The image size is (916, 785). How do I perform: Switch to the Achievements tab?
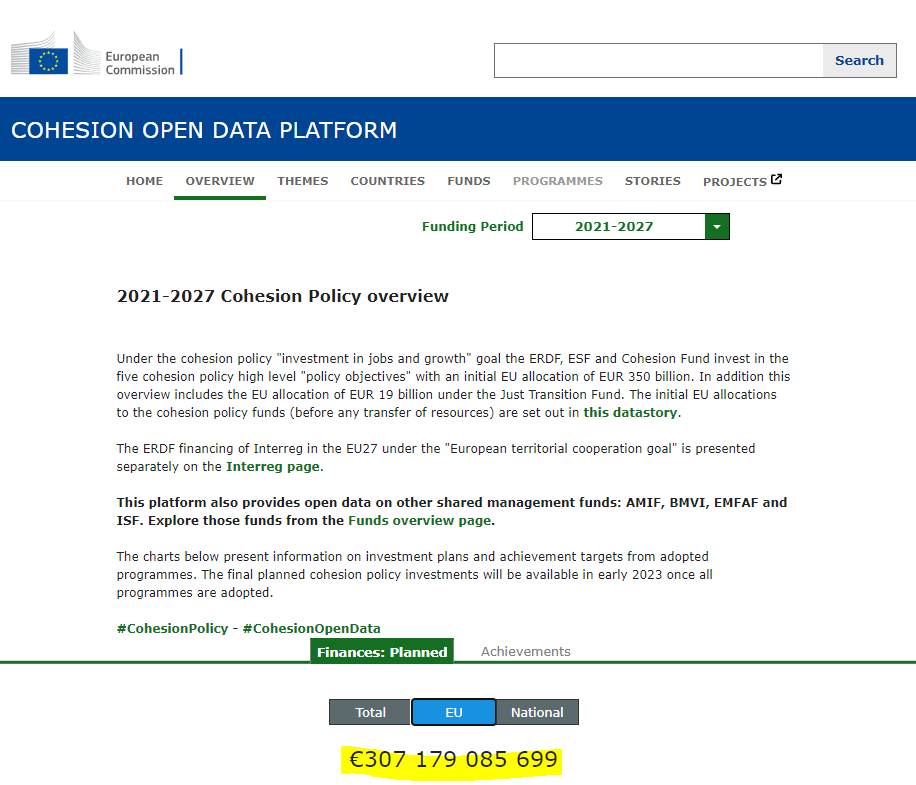pos(526,651)
